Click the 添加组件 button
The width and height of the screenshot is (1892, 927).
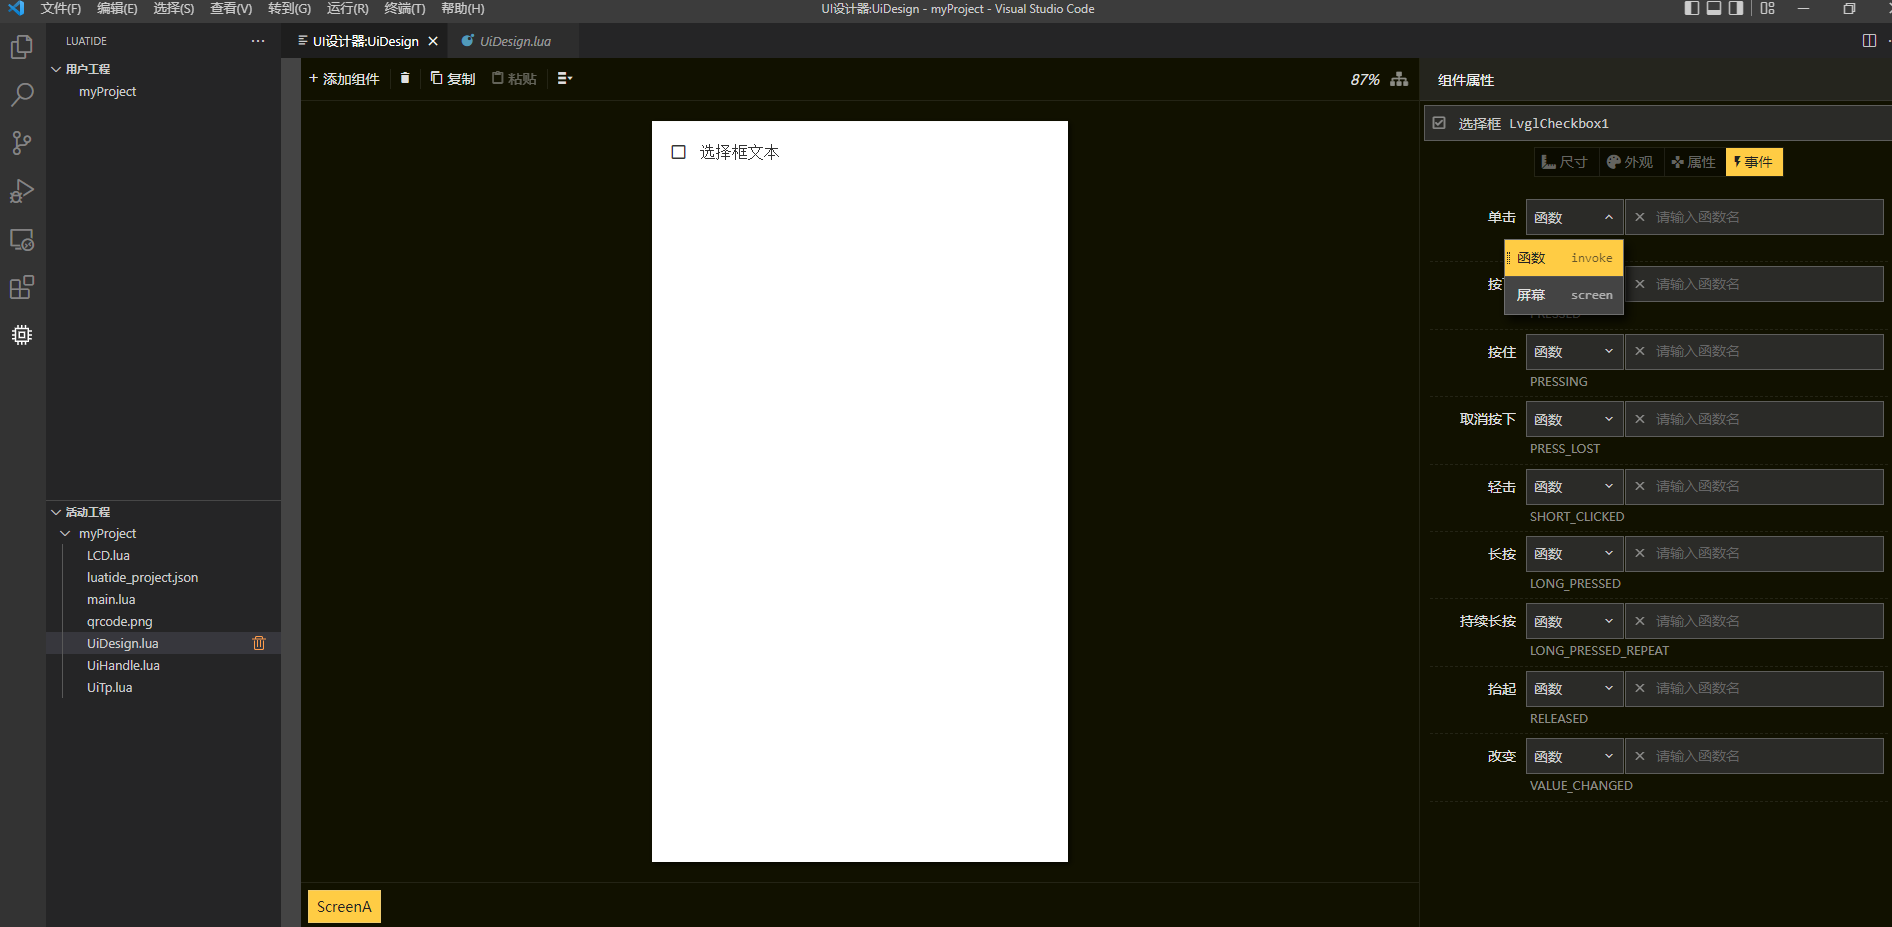[344, 79]
